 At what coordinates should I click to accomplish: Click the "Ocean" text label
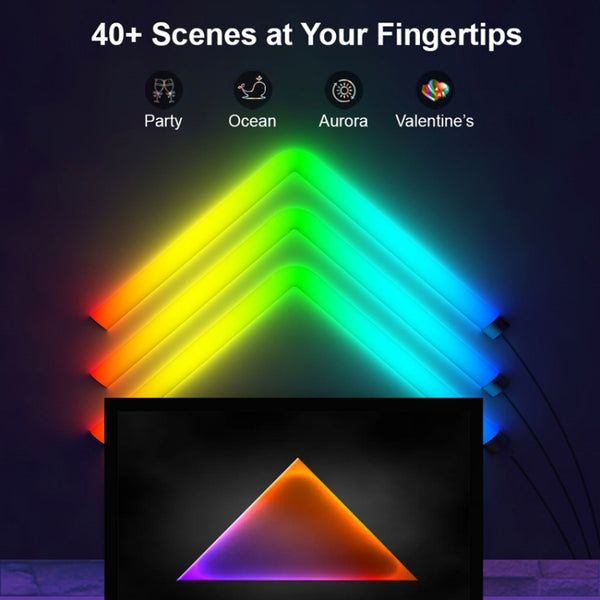pos(252,121)
